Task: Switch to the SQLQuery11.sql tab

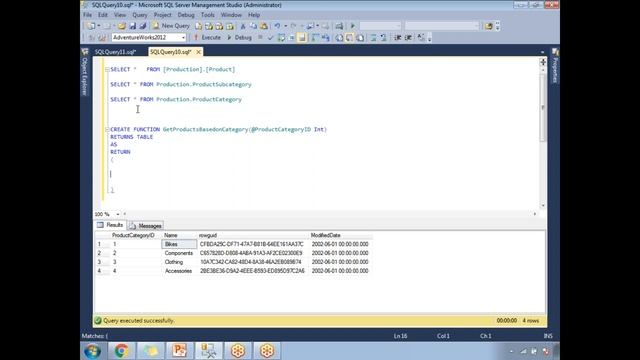Action: [115, 52]
